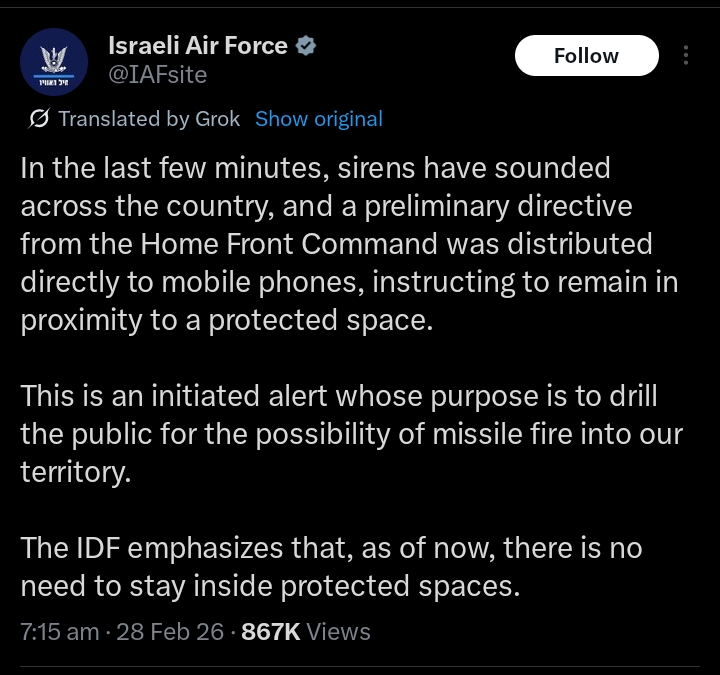Open the Israeli Air Force display name
This screenshot has width=720, height=675.
coord(197,46)
